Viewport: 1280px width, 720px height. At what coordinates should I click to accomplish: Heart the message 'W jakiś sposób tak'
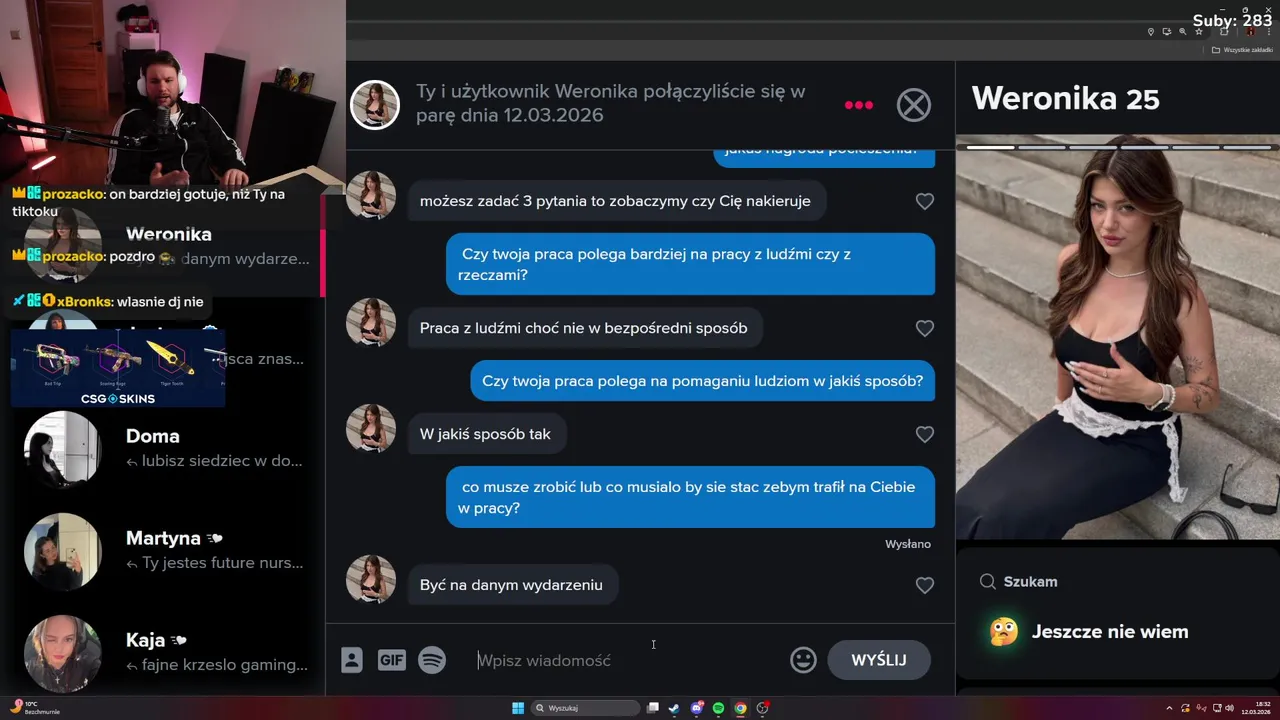[x=925, y=434]
